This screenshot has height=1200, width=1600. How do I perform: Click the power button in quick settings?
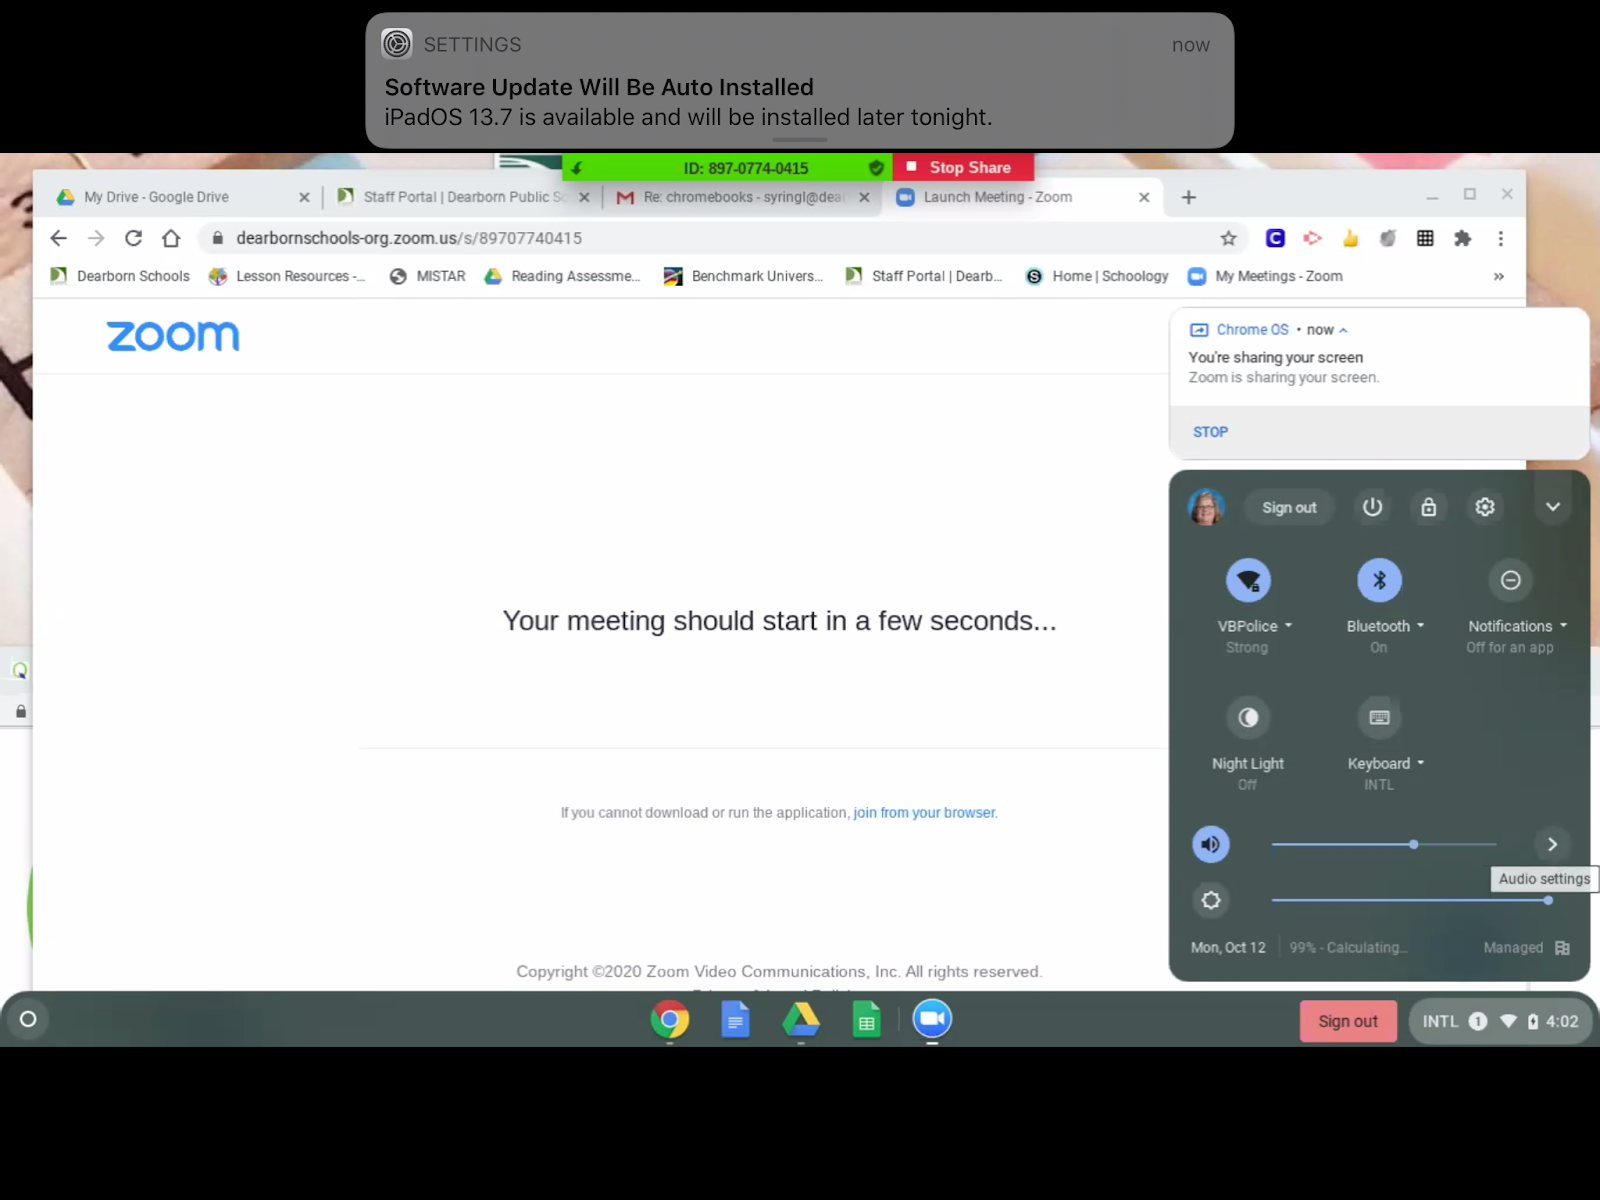pos(1373,507)
